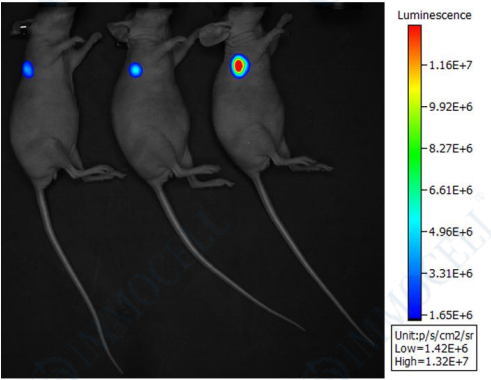The width and height of the screenshot is (491, 380).
Task: Click the 1.65E+6 scale label
Action: (x=450, y=315)
